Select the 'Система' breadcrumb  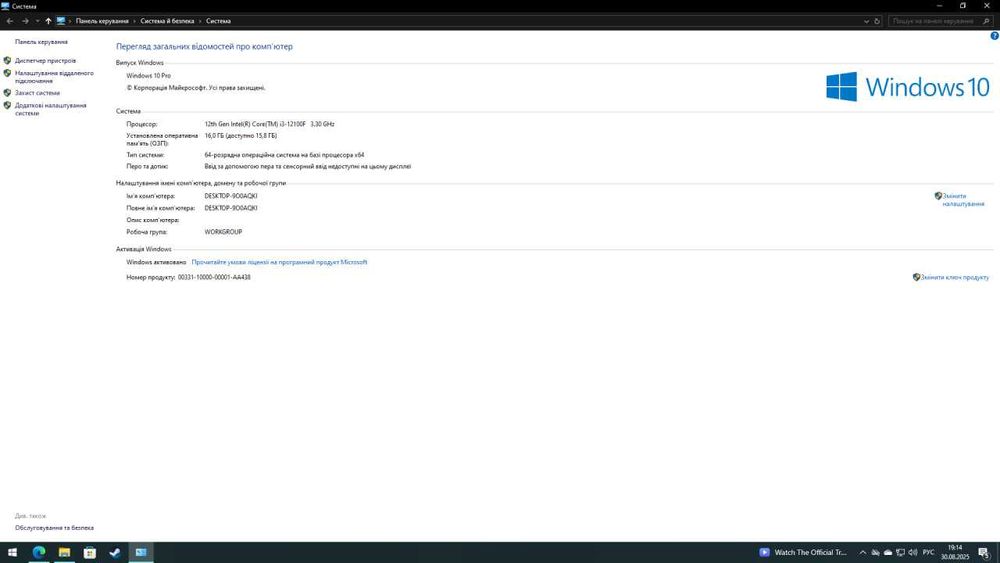click(x=218, y=21)
